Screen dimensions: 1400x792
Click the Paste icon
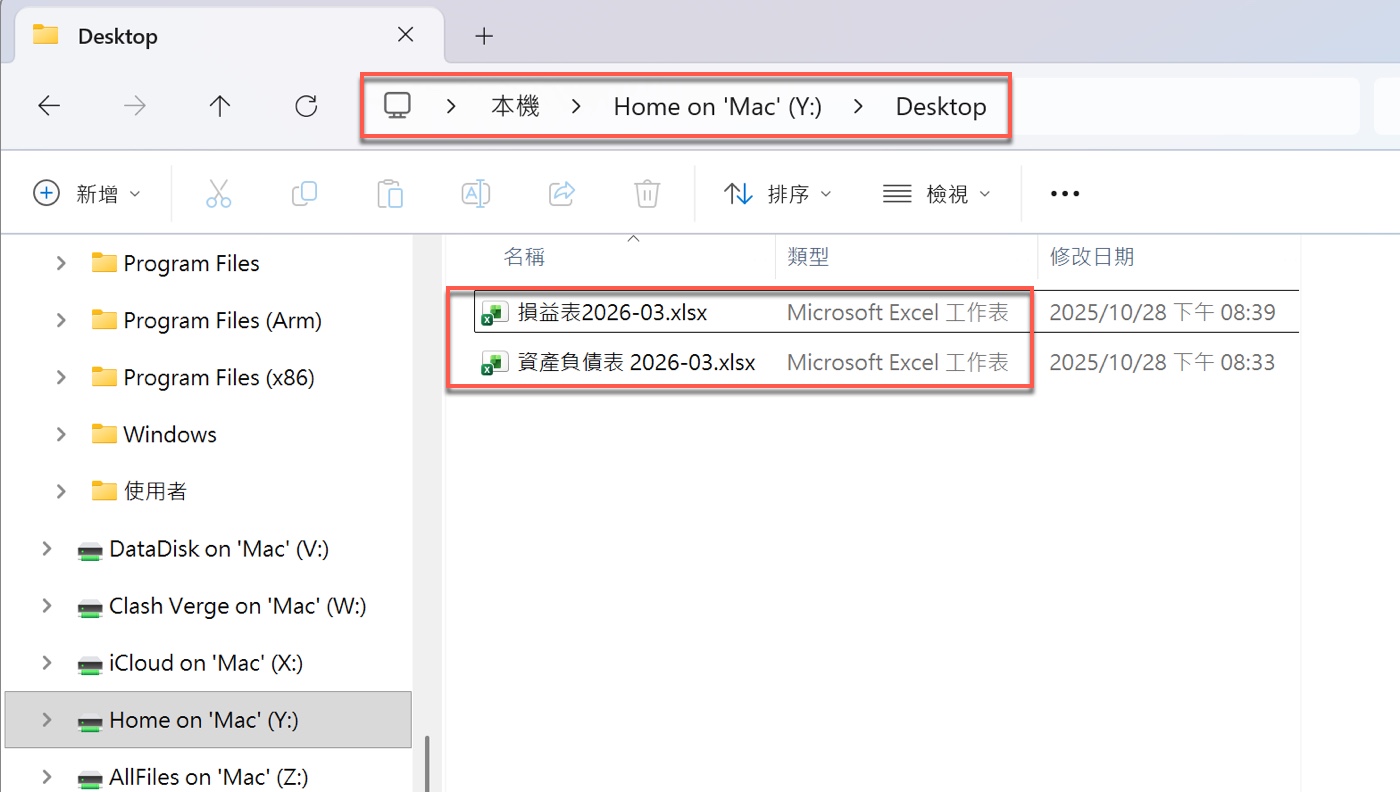(x=390, y=193)
